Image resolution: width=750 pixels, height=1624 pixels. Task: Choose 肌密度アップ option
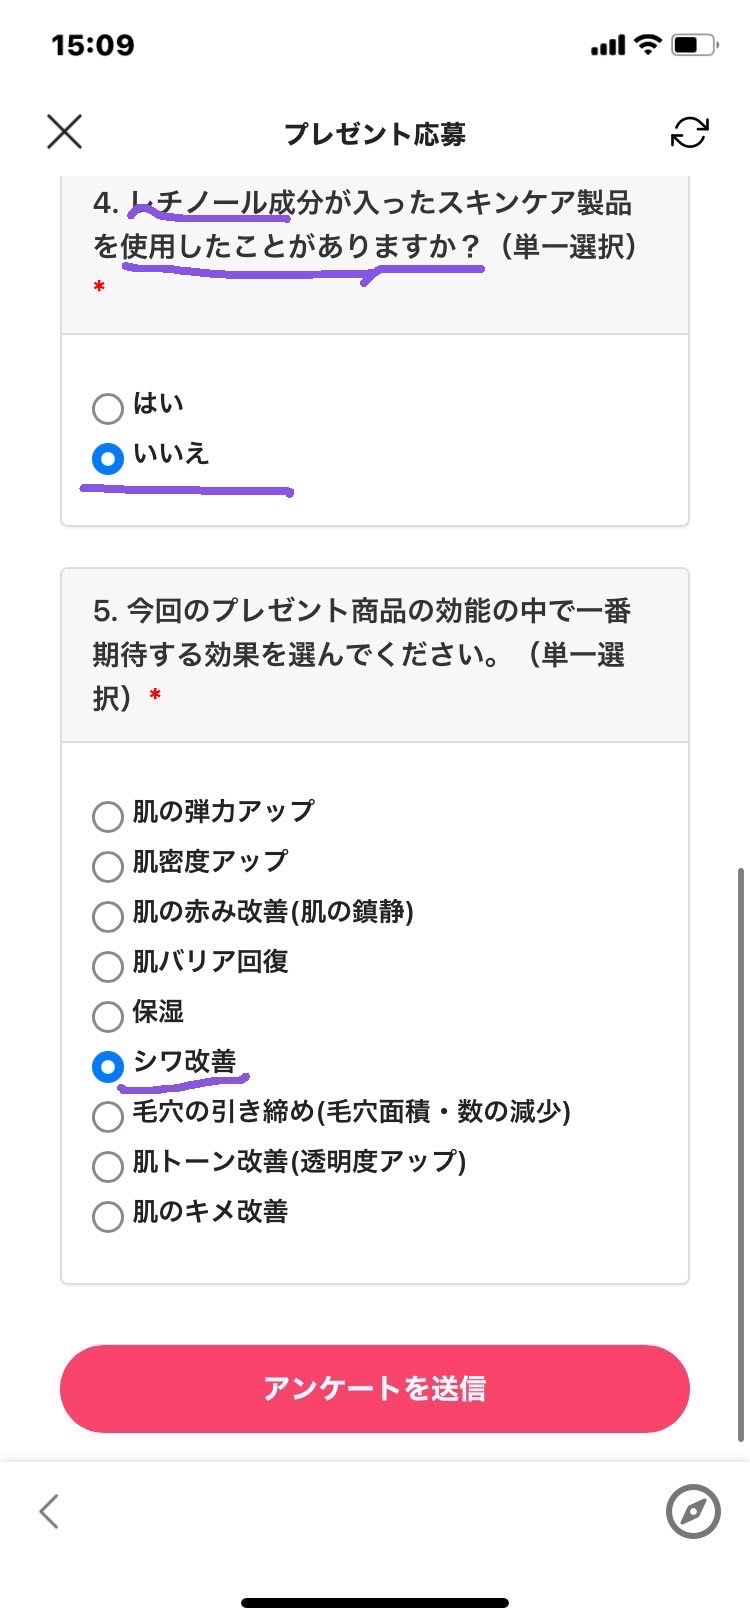pos(108,866)
